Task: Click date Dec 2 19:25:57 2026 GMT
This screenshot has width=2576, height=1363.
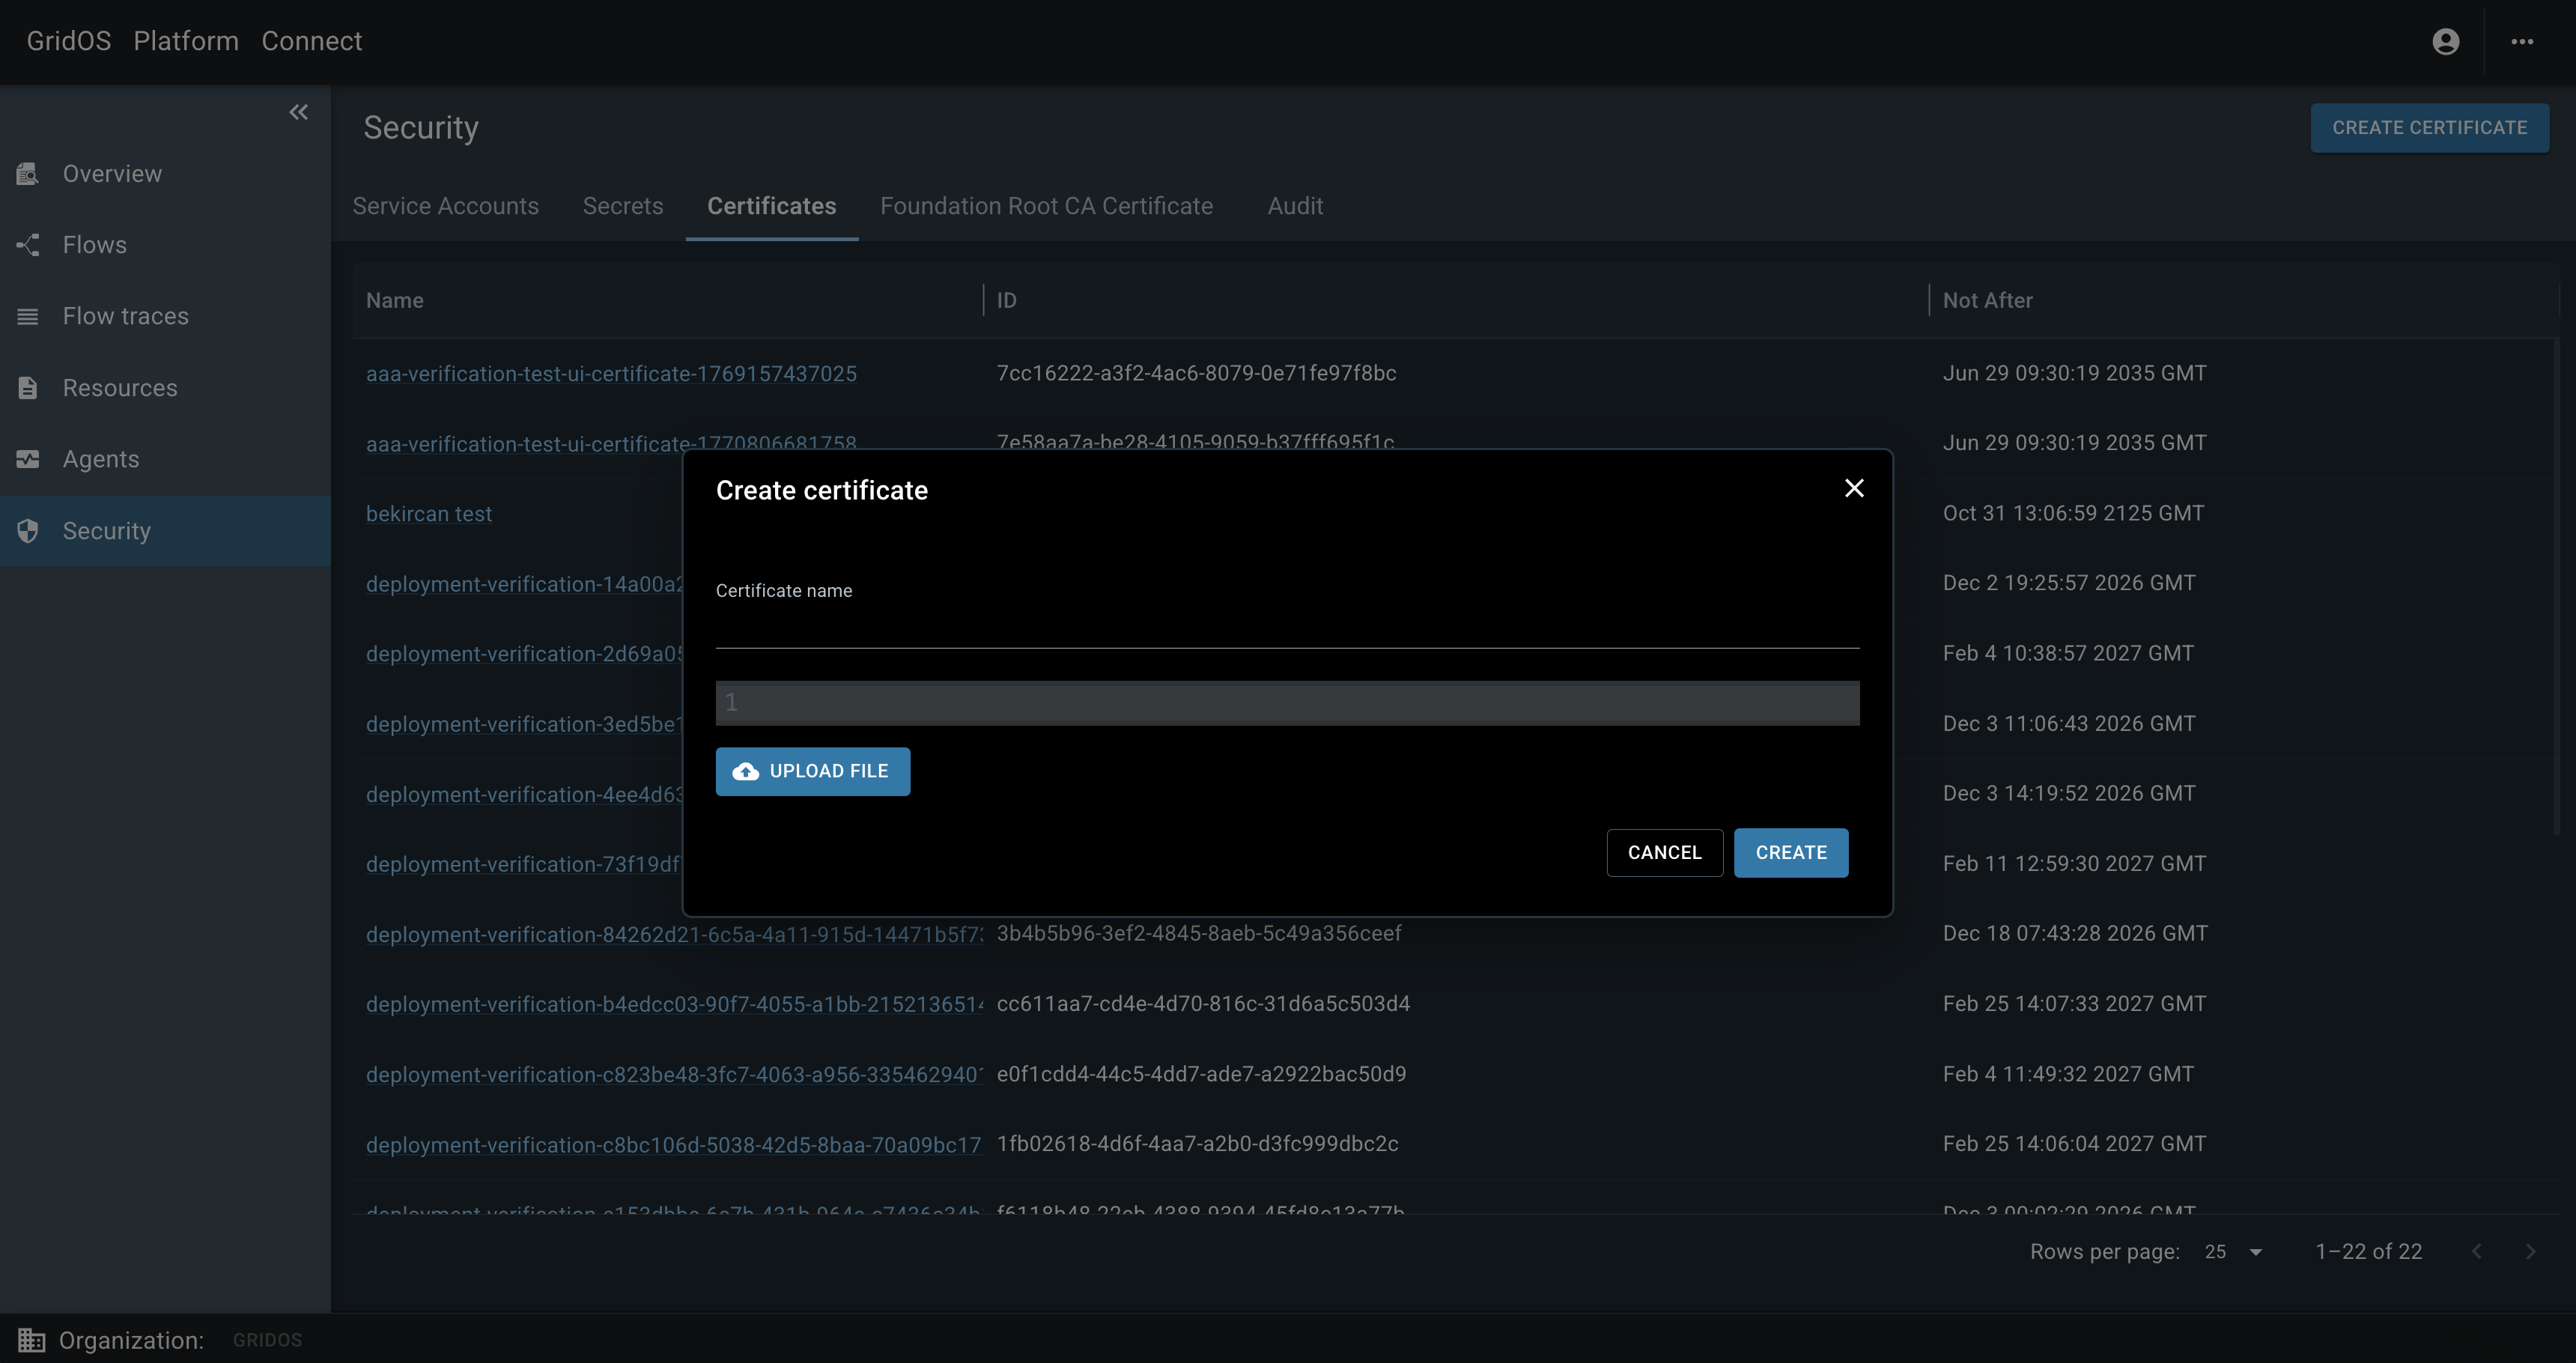Action: pos(2069,583)
